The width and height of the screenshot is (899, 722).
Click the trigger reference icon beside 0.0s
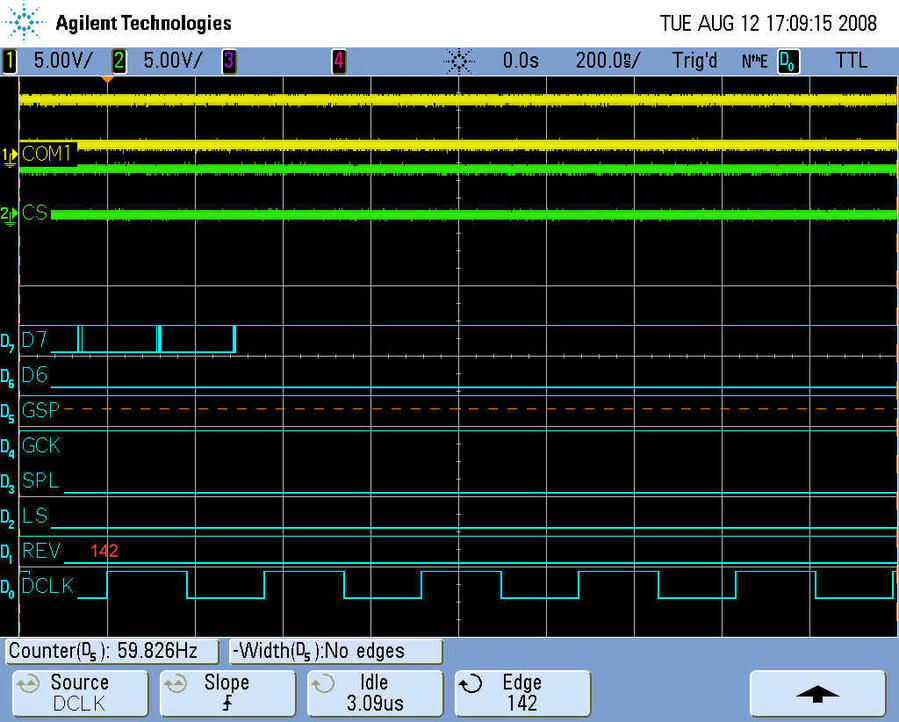[459, 61]
